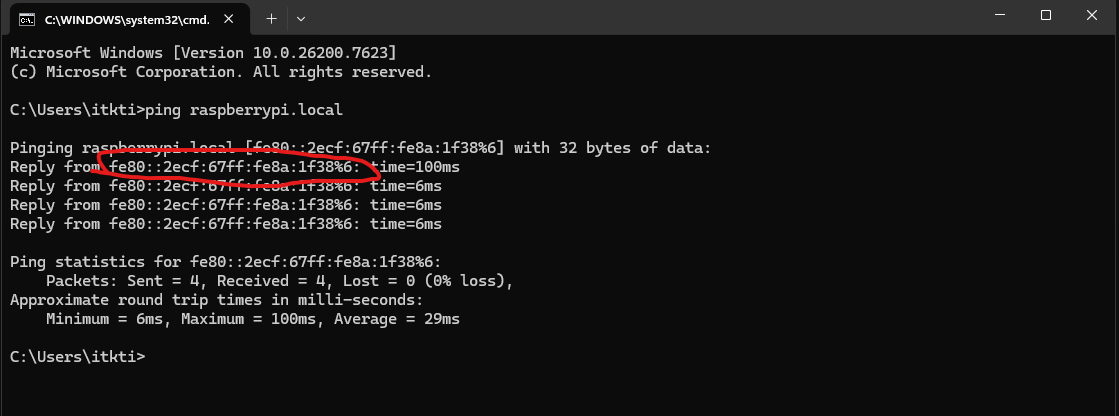Image resolution: width=1119 pixels, height=416 pixels.
Task: Click the bottom C:\Users\itkti> prompt
Action: point(77,357)
